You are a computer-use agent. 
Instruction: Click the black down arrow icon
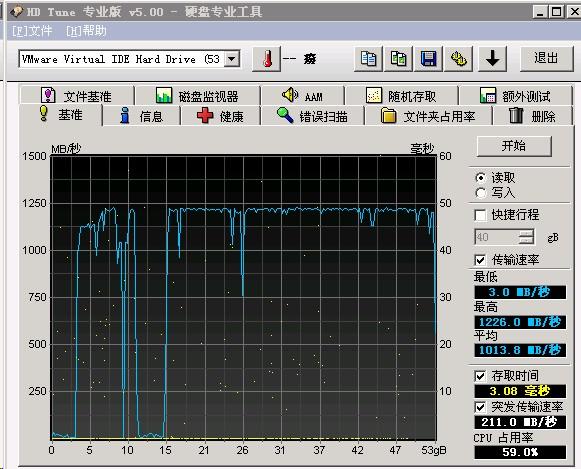(x=492, y=59)
